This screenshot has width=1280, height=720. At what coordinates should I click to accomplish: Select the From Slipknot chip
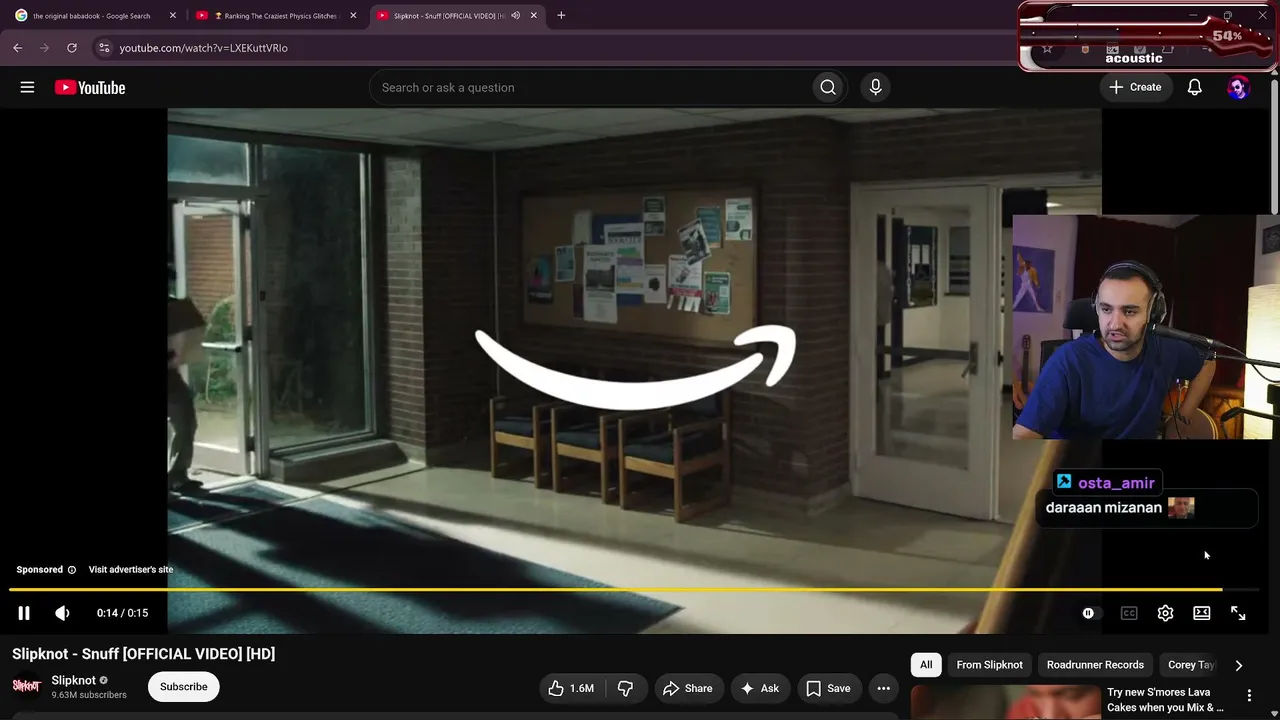pos(990,665)
